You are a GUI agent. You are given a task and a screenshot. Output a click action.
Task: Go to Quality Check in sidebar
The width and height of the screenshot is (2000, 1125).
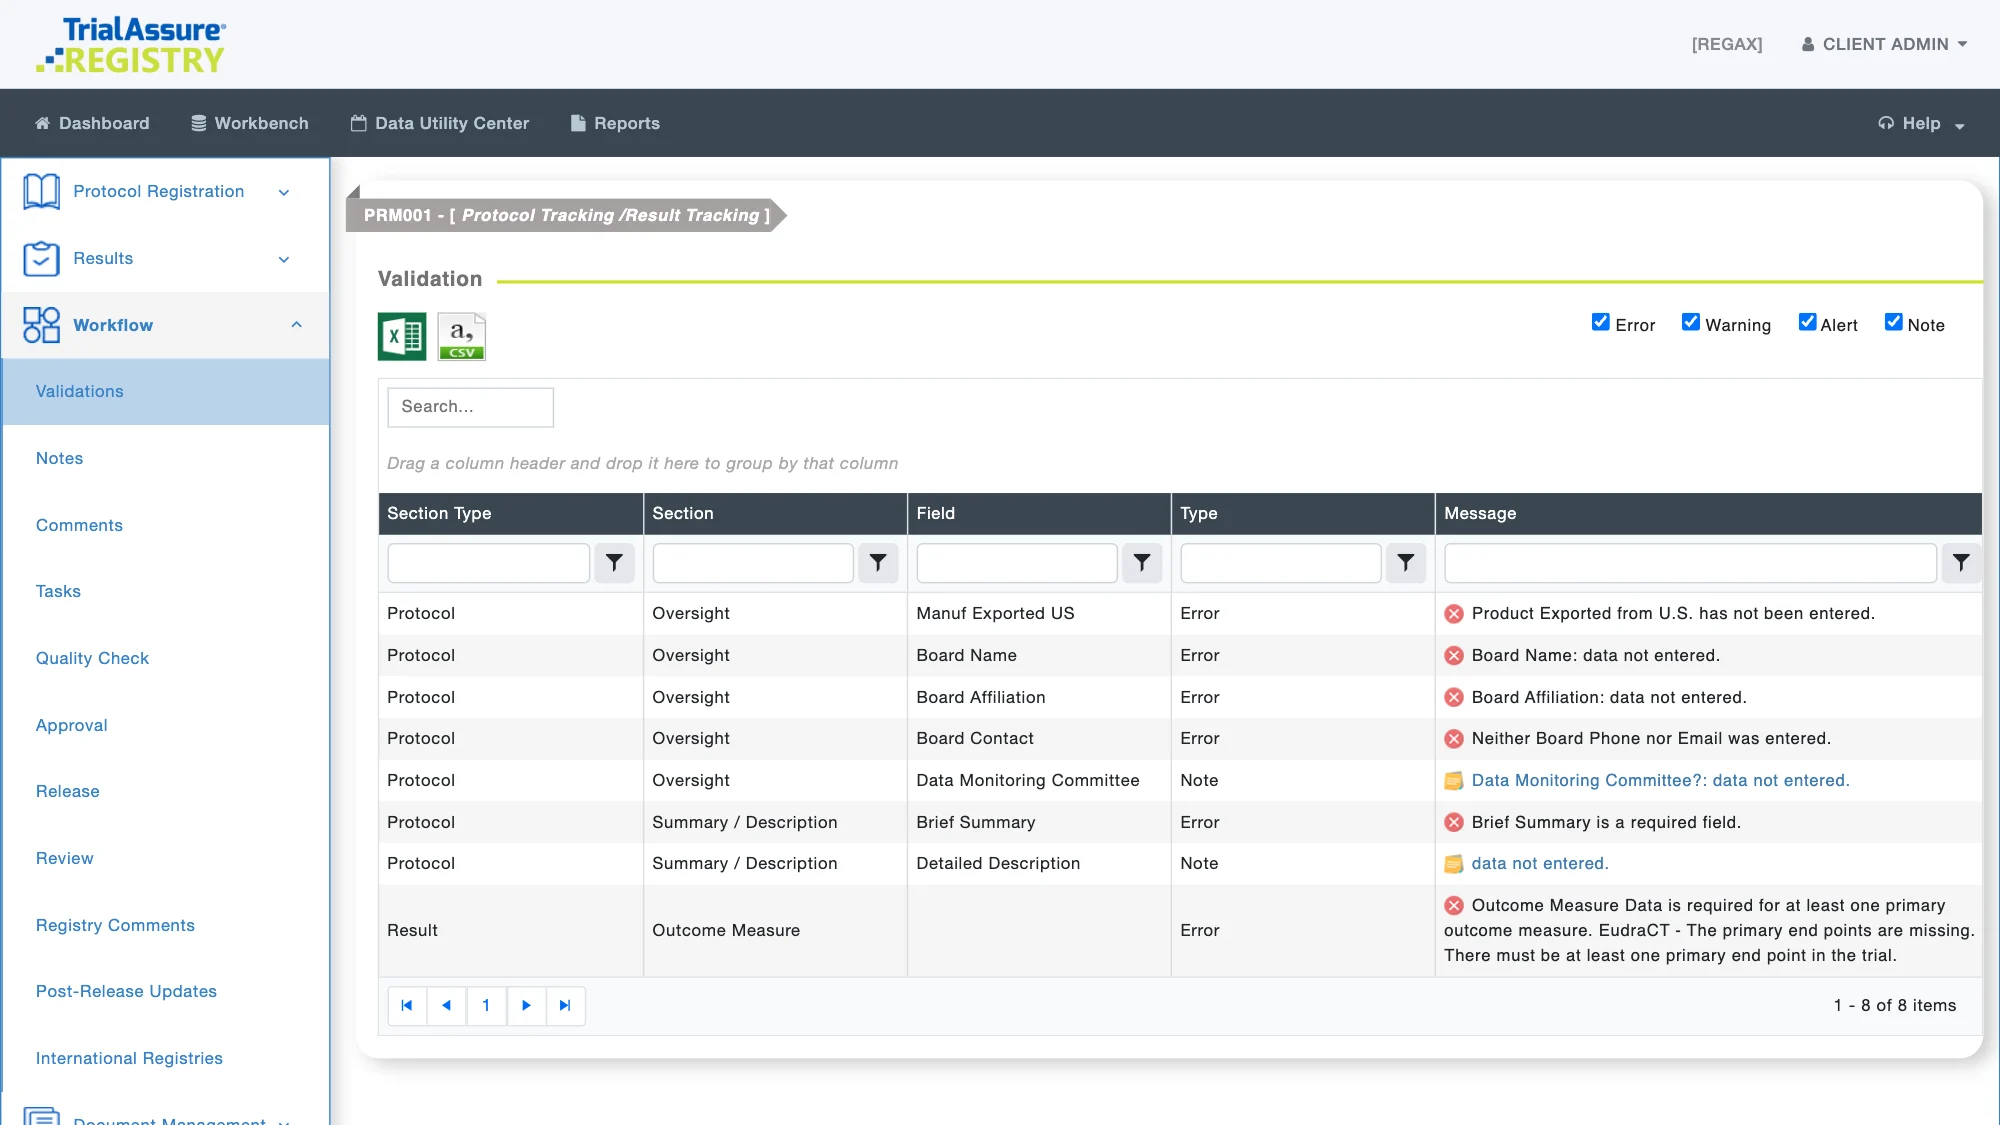click(92, 658)
